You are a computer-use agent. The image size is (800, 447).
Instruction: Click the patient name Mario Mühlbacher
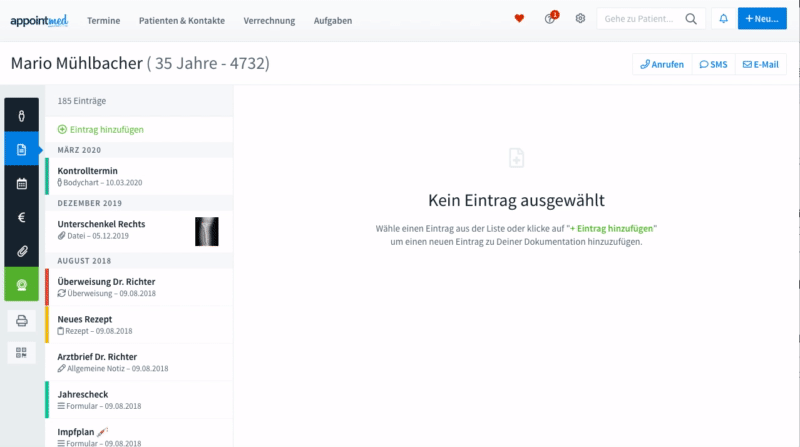click(77, 63)
